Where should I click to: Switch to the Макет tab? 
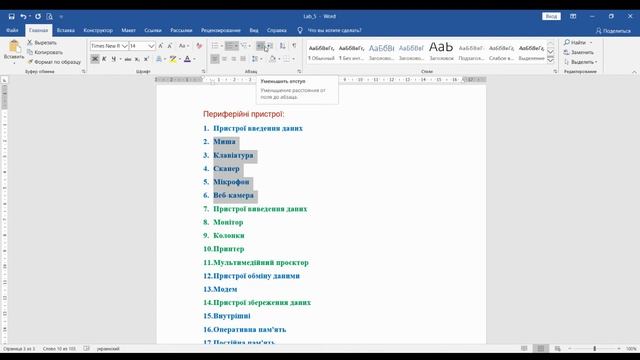[x=128, y=30]
